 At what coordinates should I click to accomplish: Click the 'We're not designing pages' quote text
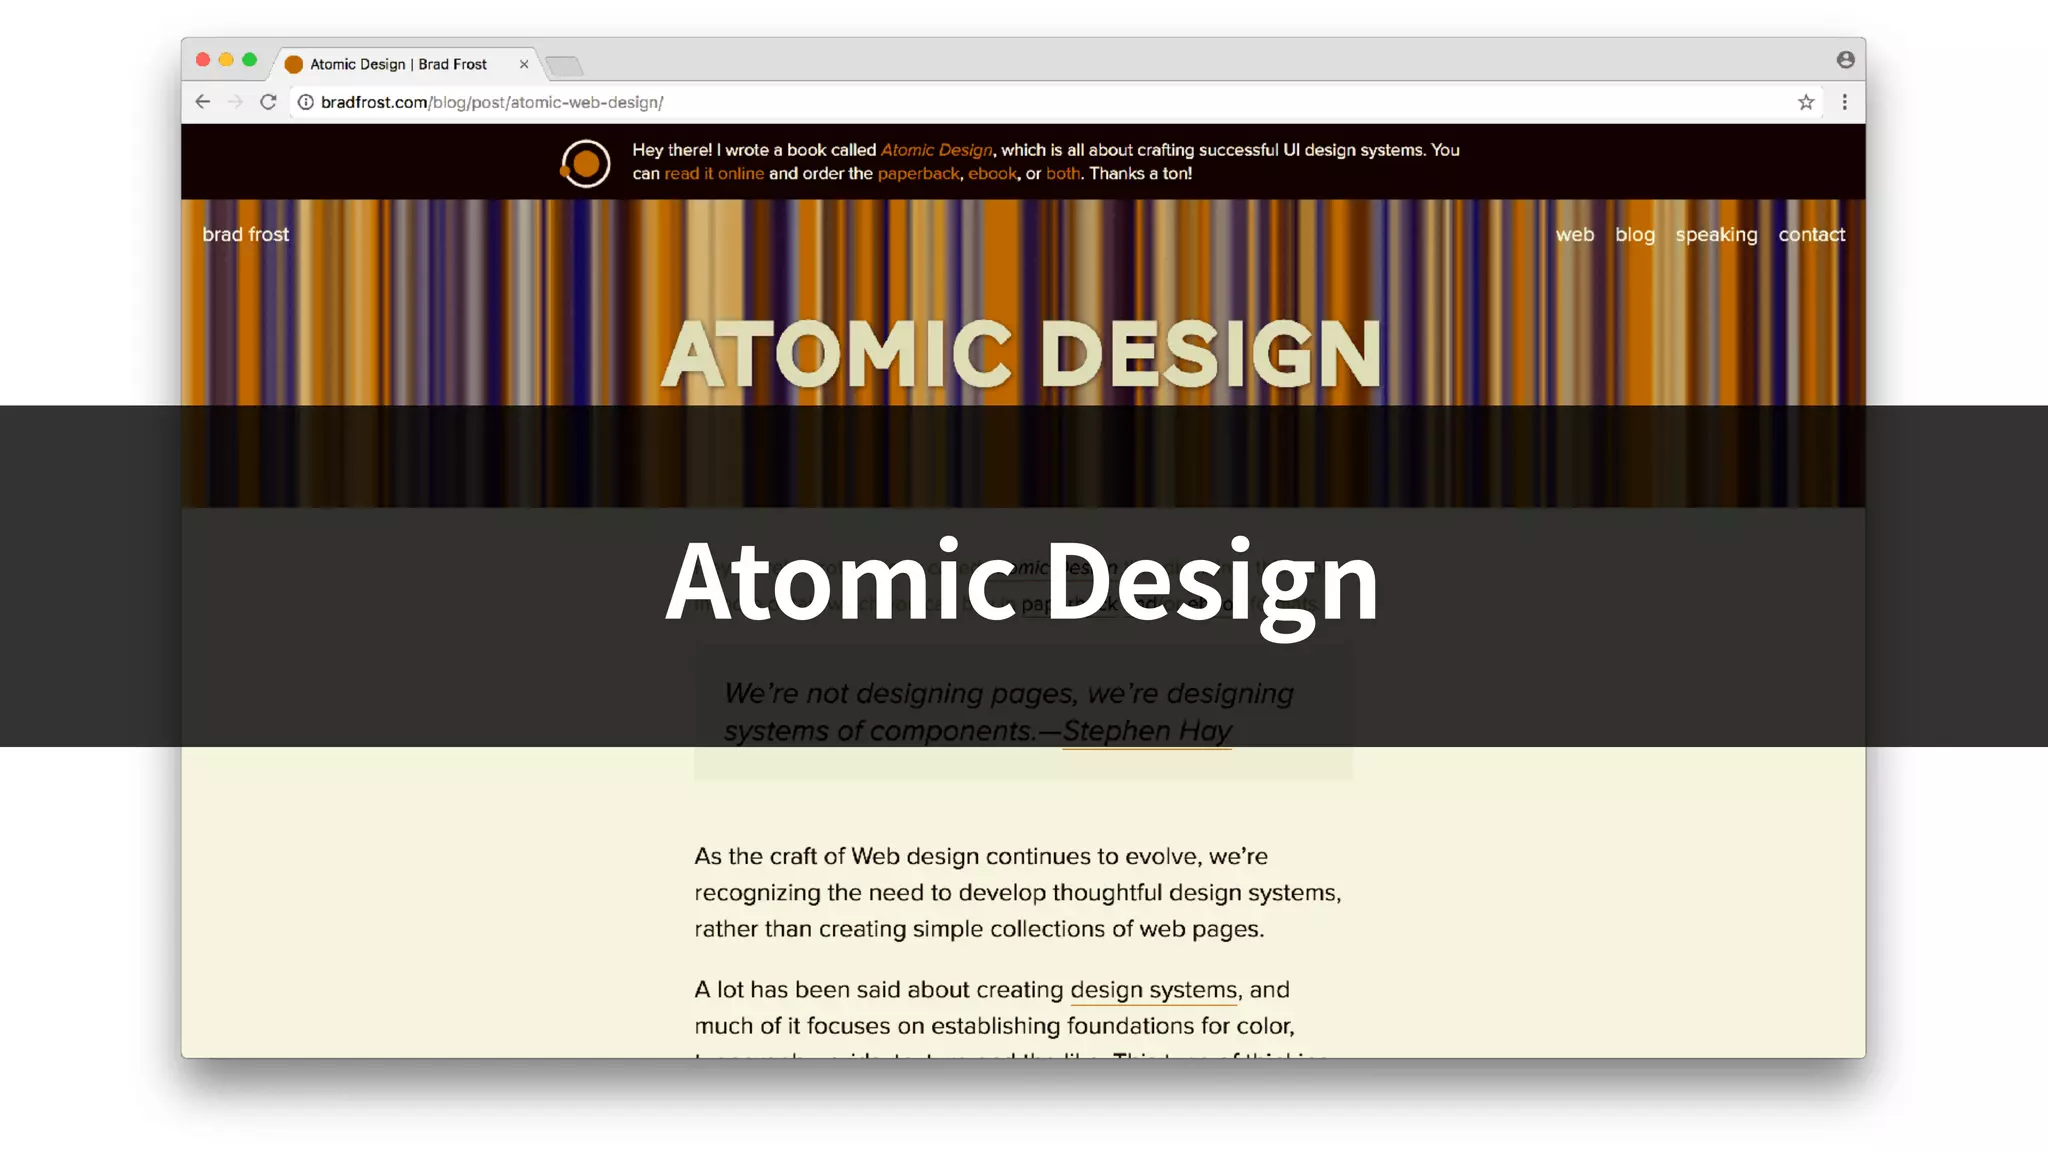pyautogui.click(x=1008, y=712)
